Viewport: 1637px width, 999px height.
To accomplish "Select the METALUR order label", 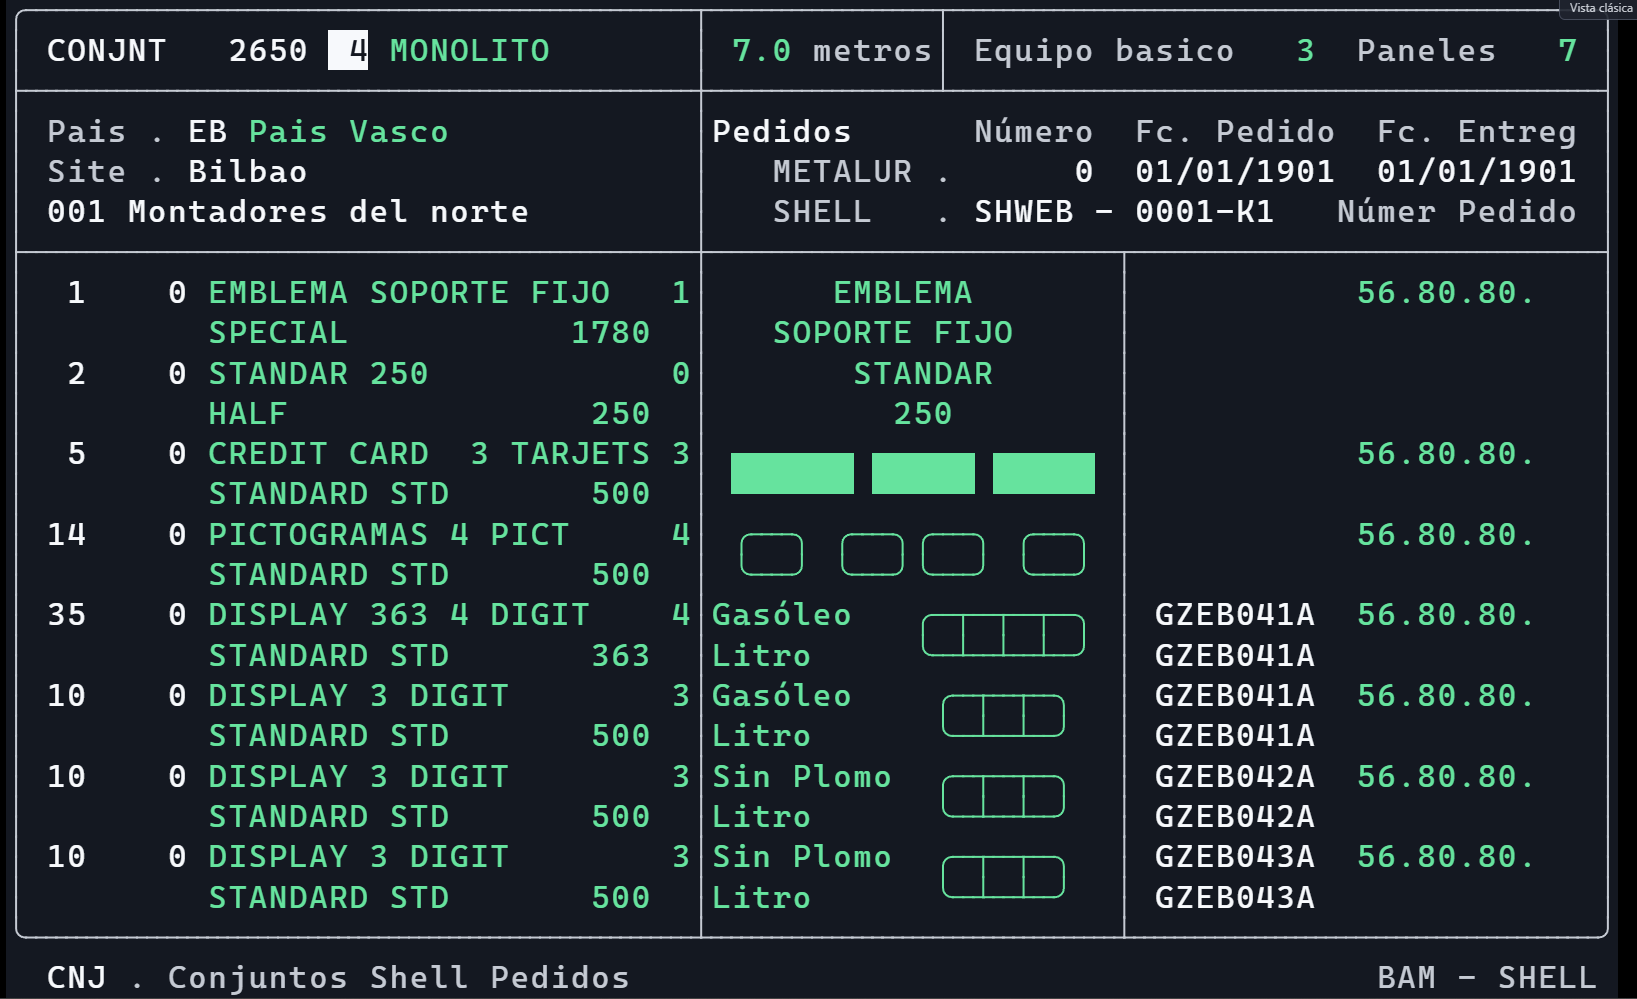I will [842, 172].
